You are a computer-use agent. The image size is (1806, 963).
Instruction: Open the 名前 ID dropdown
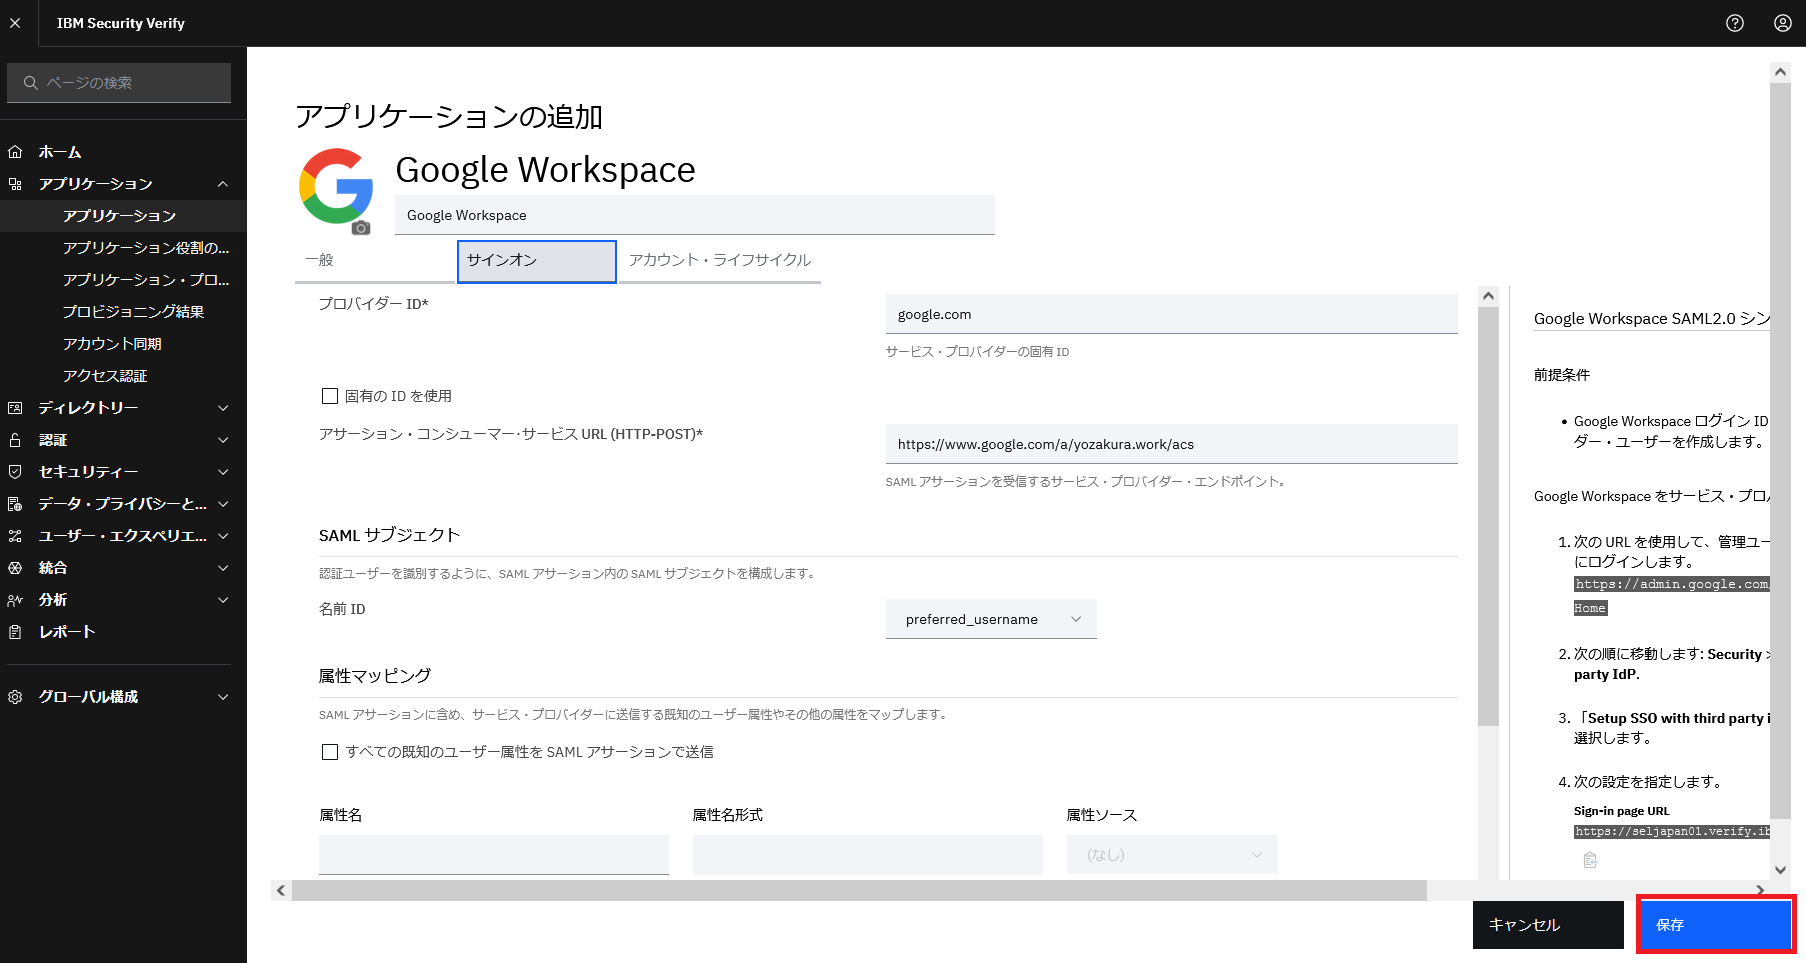[x=991, y=619]
